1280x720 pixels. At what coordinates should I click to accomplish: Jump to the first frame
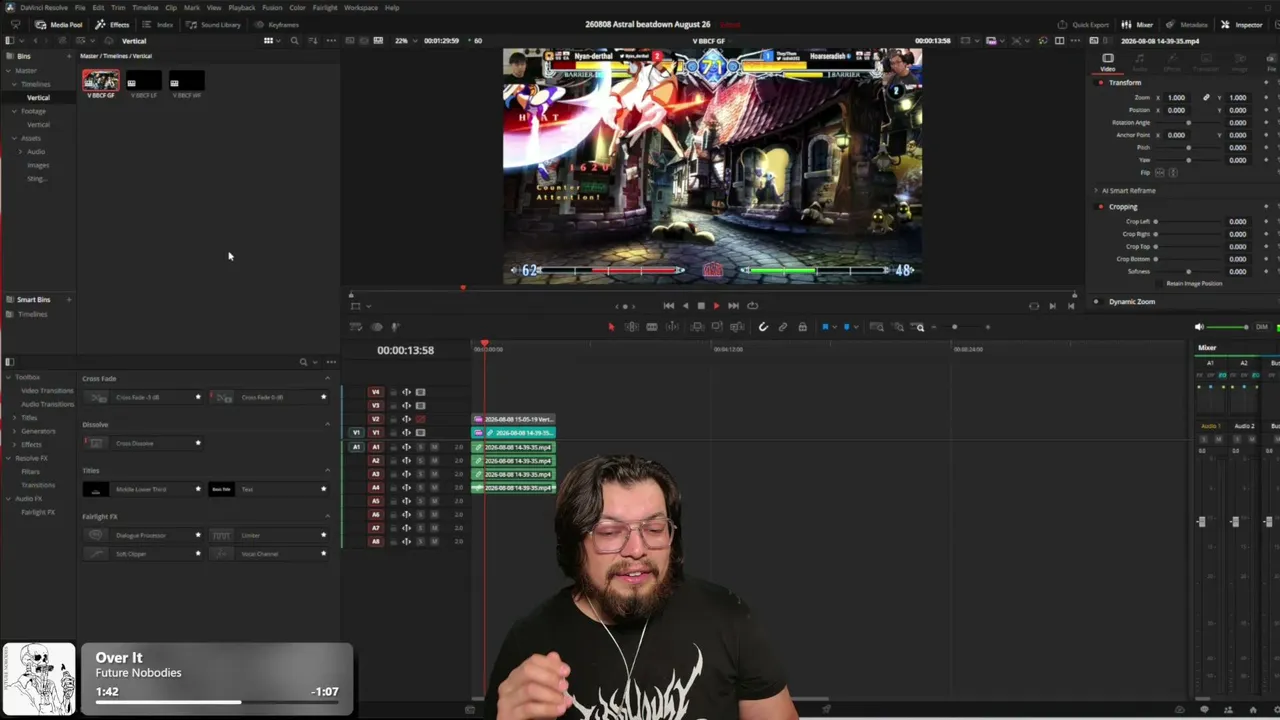669,306
